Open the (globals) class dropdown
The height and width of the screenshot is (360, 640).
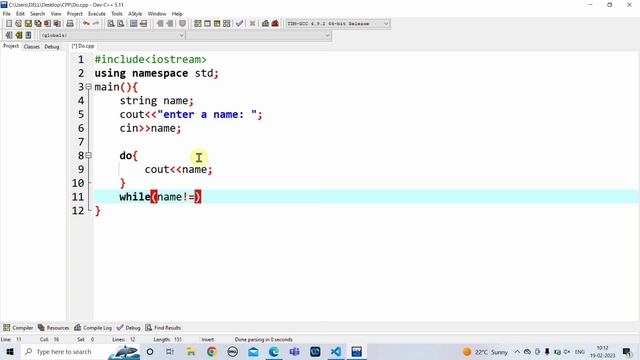point(112,36)
